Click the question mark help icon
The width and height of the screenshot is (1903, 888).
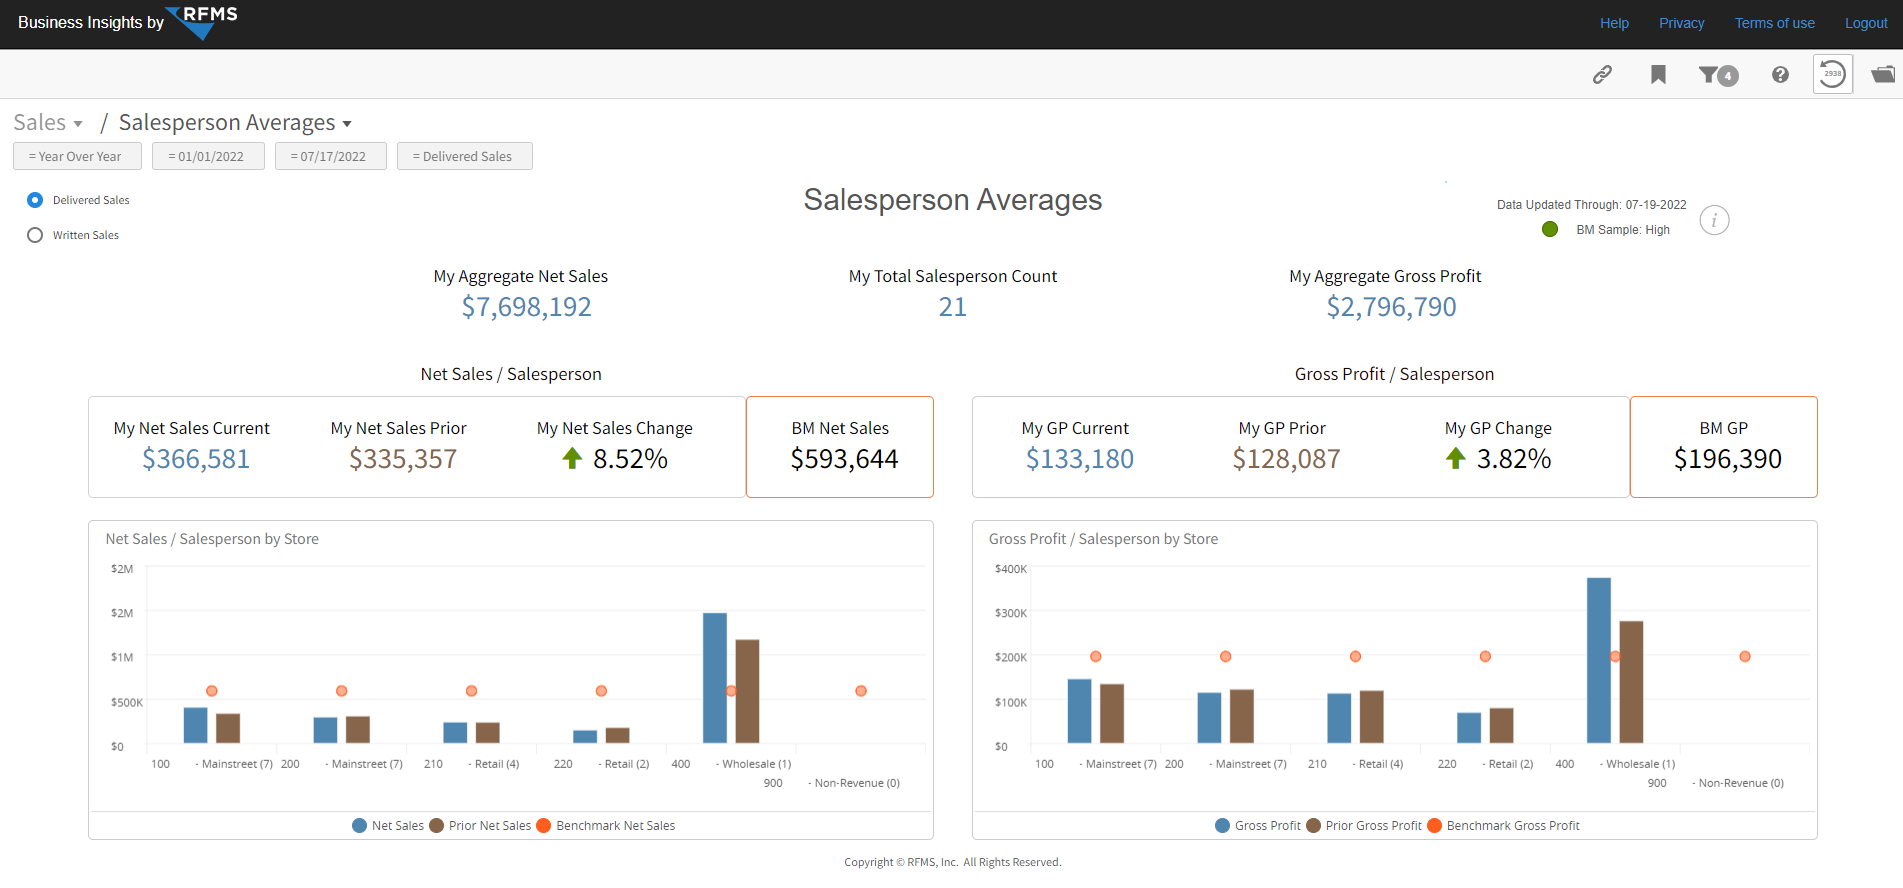[x=1780, y=74]
